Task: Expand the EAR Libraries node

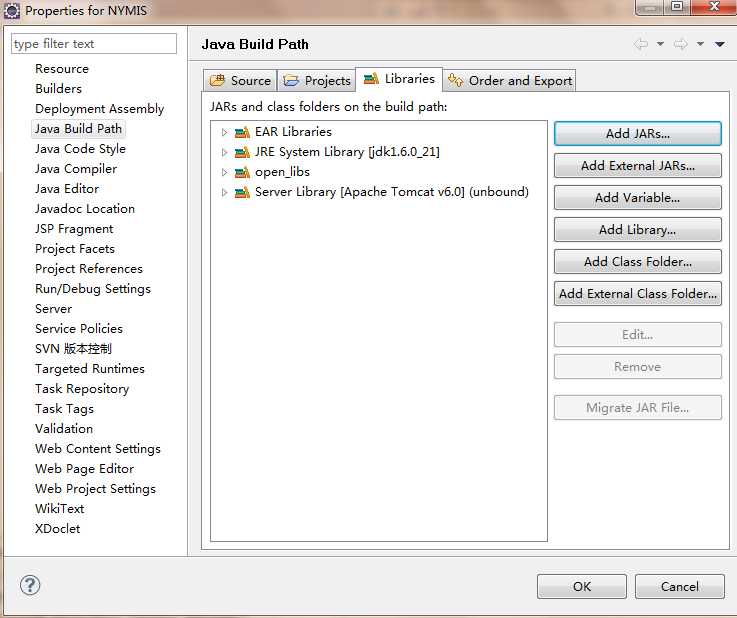Action: point(225,133)
